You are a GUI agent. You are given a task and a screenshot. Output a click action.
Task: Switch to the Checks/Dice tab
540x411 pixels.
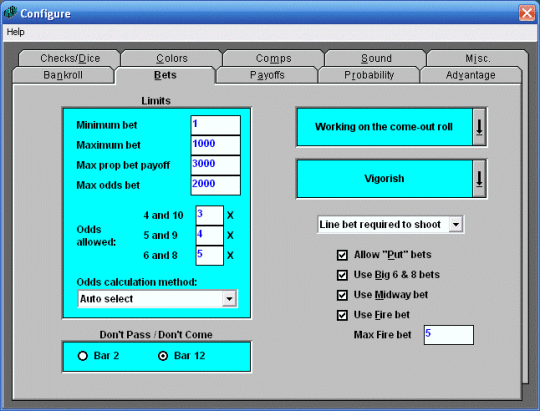point(70,58)
